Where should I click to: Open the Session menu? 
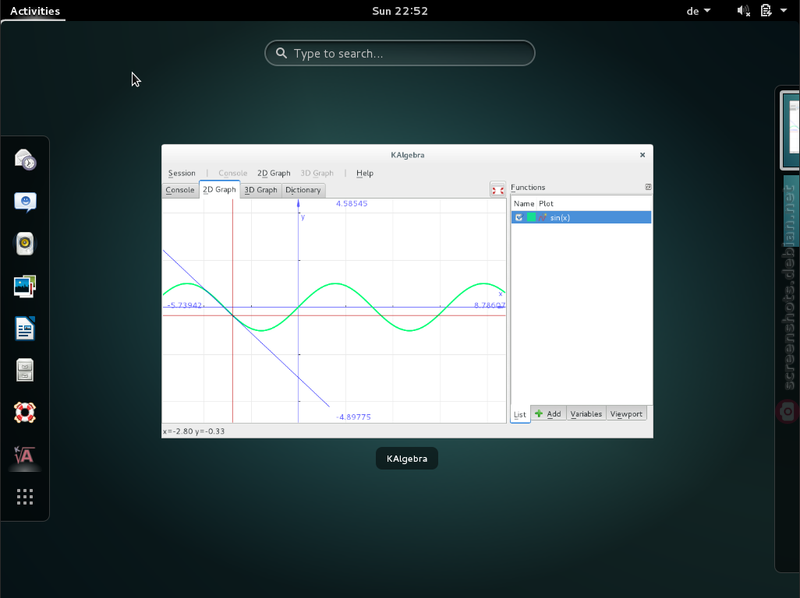click(182, 173)
